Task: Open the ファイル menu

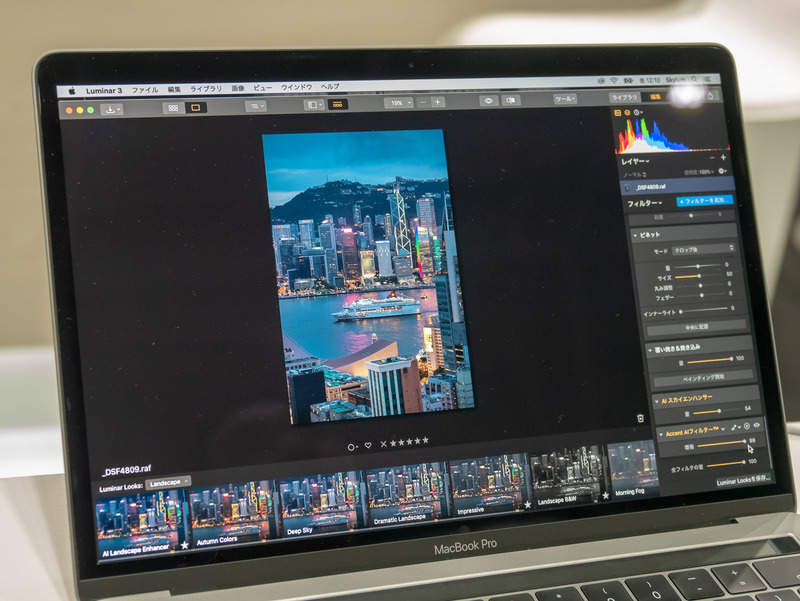Action: (x=145, y=89)
